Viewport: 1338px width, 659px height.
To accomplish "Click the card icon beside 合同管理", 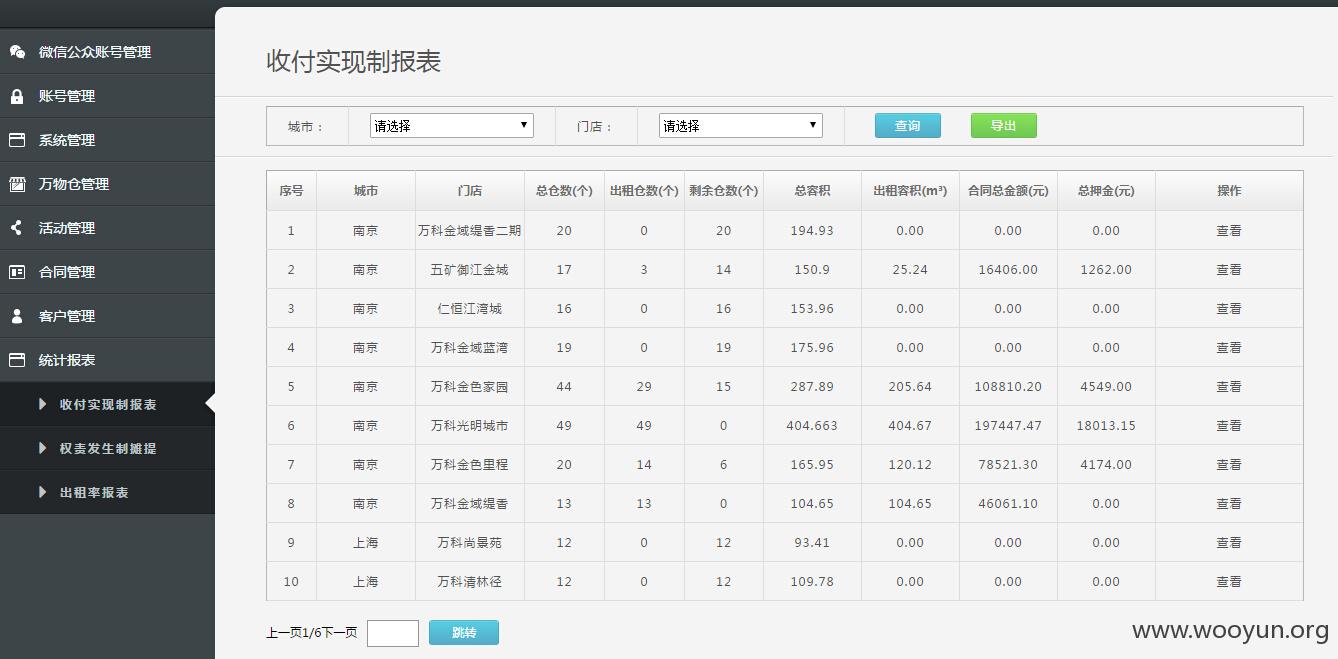I will (x=17, y=272).
